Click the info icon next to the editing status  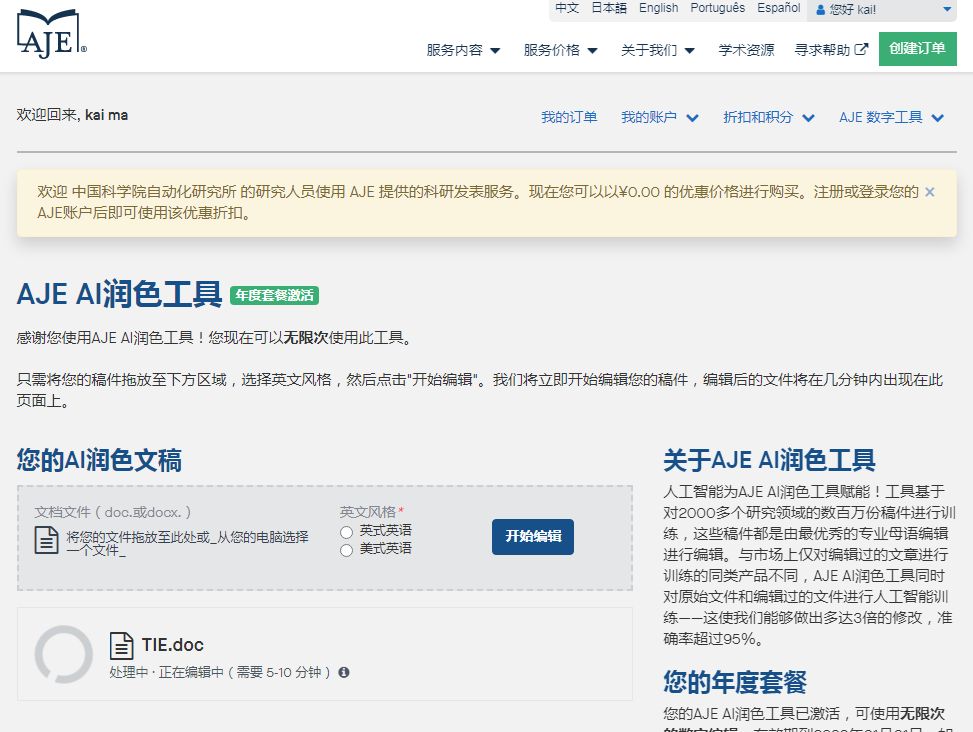(x=343, y=673)
